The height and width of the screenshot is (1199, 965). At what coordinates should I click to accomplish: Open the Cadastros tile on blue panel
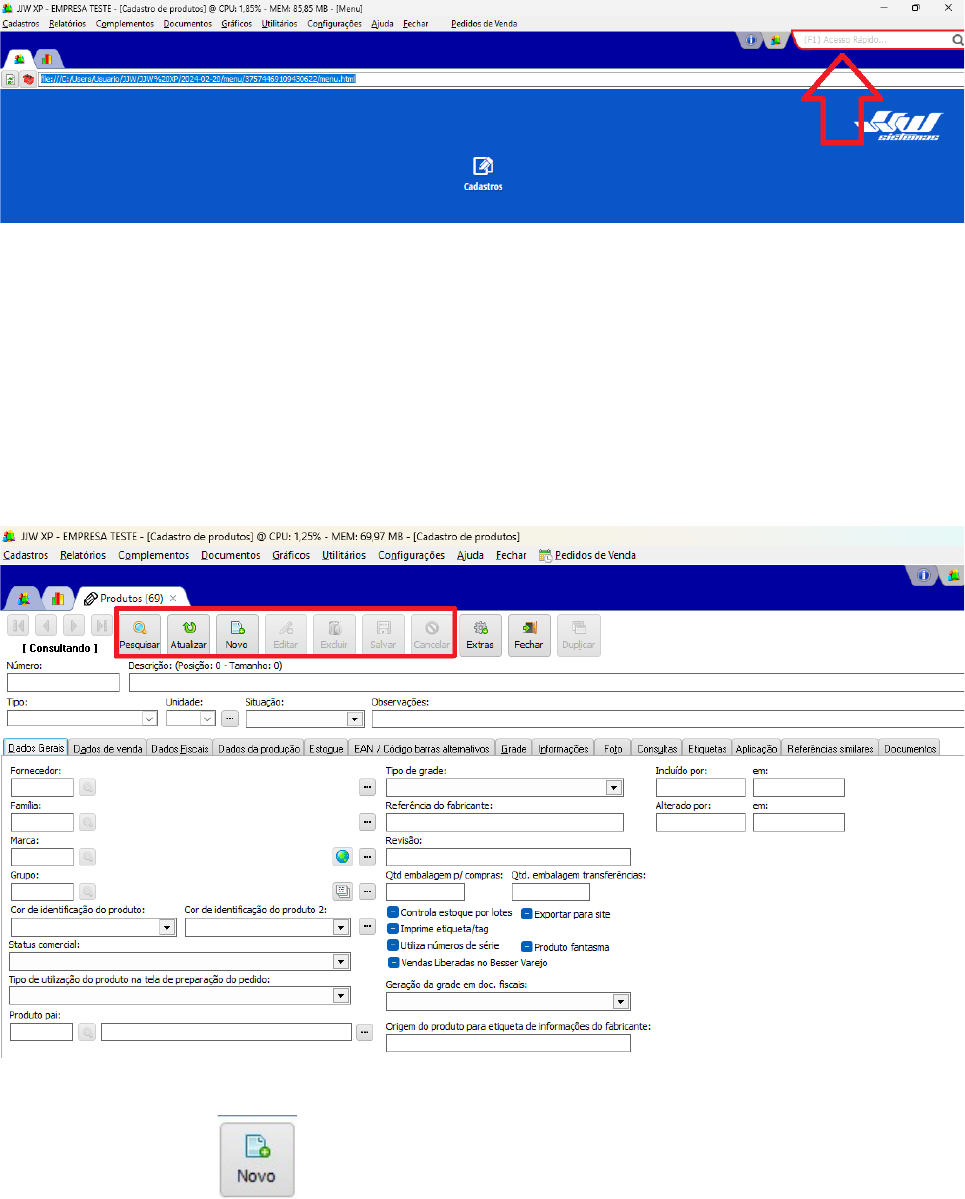pos(482,173)
